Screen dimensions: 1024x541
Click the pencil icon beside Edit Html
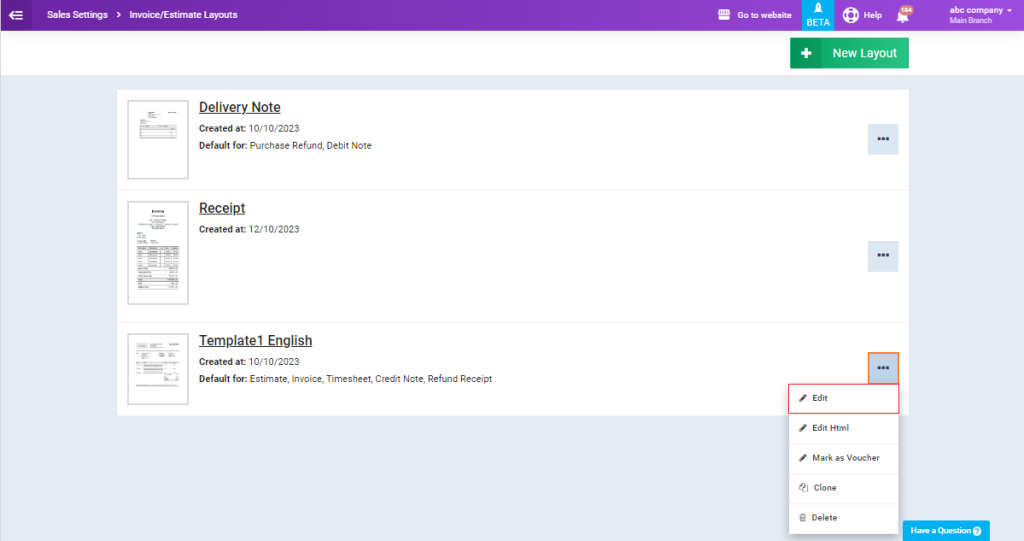tap(803, 428)
